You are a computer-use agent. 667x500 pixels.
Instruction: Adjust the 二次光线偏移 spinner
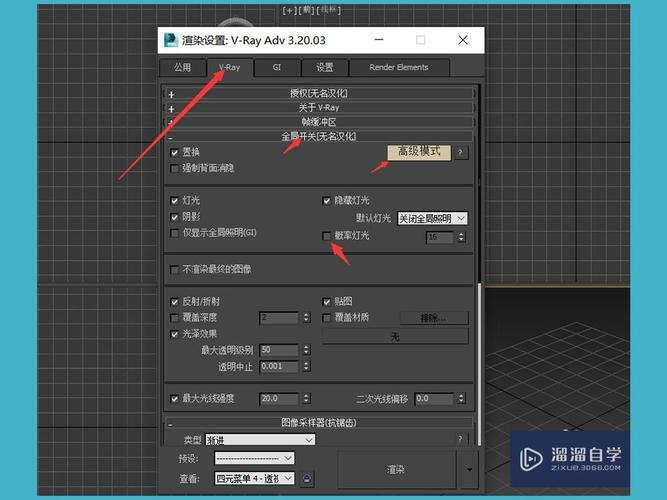[x=461, y=399]
